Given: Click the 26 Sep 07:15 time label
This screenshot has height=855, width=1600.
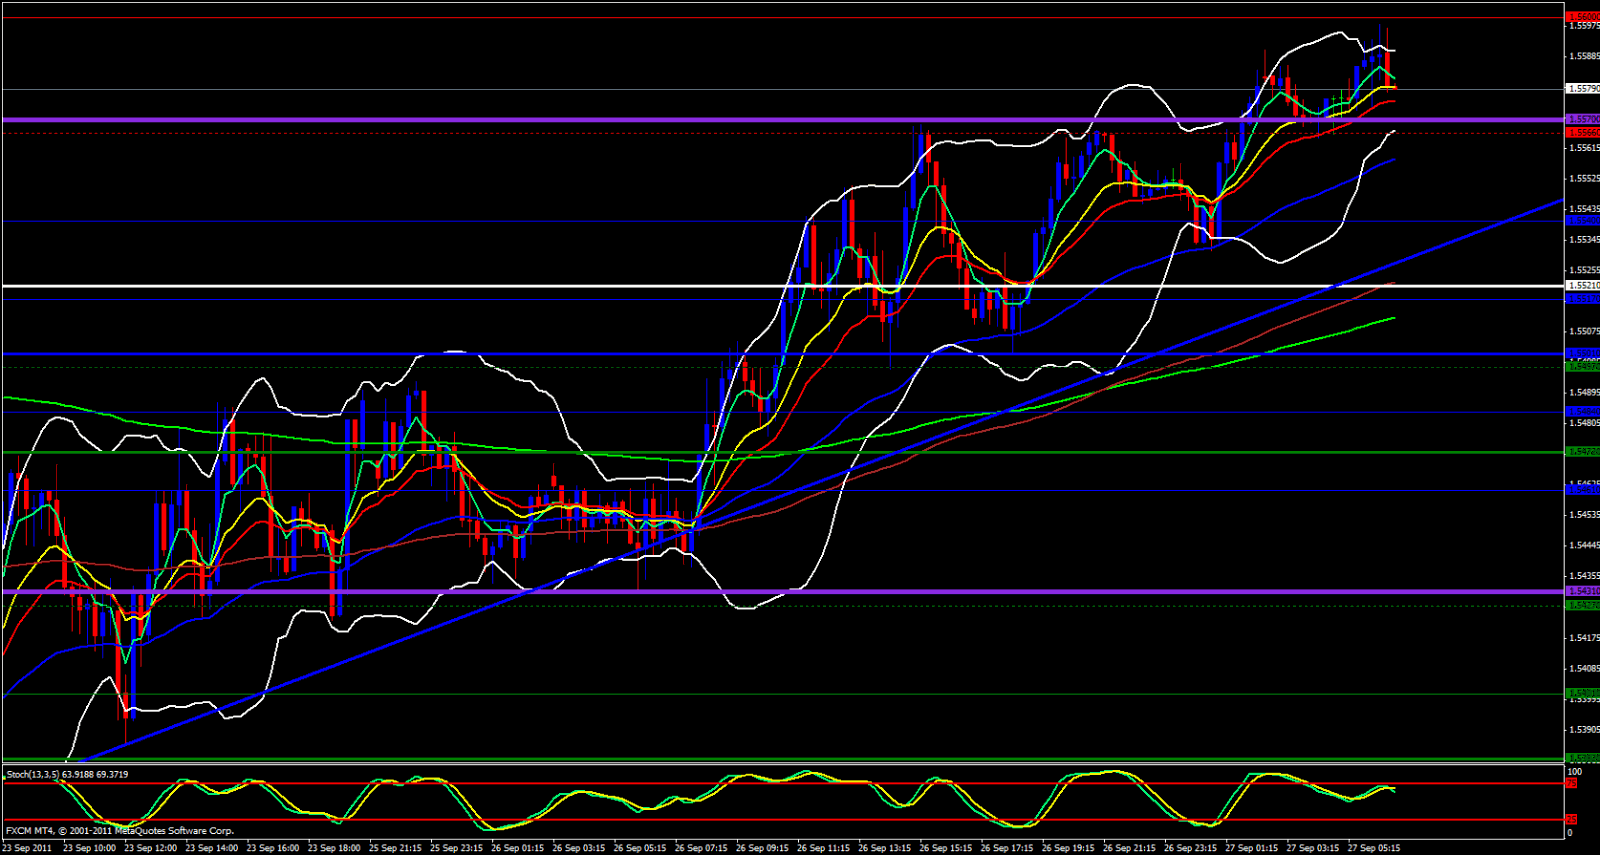Looking at the screenshot, I should (x=701, y=848).
